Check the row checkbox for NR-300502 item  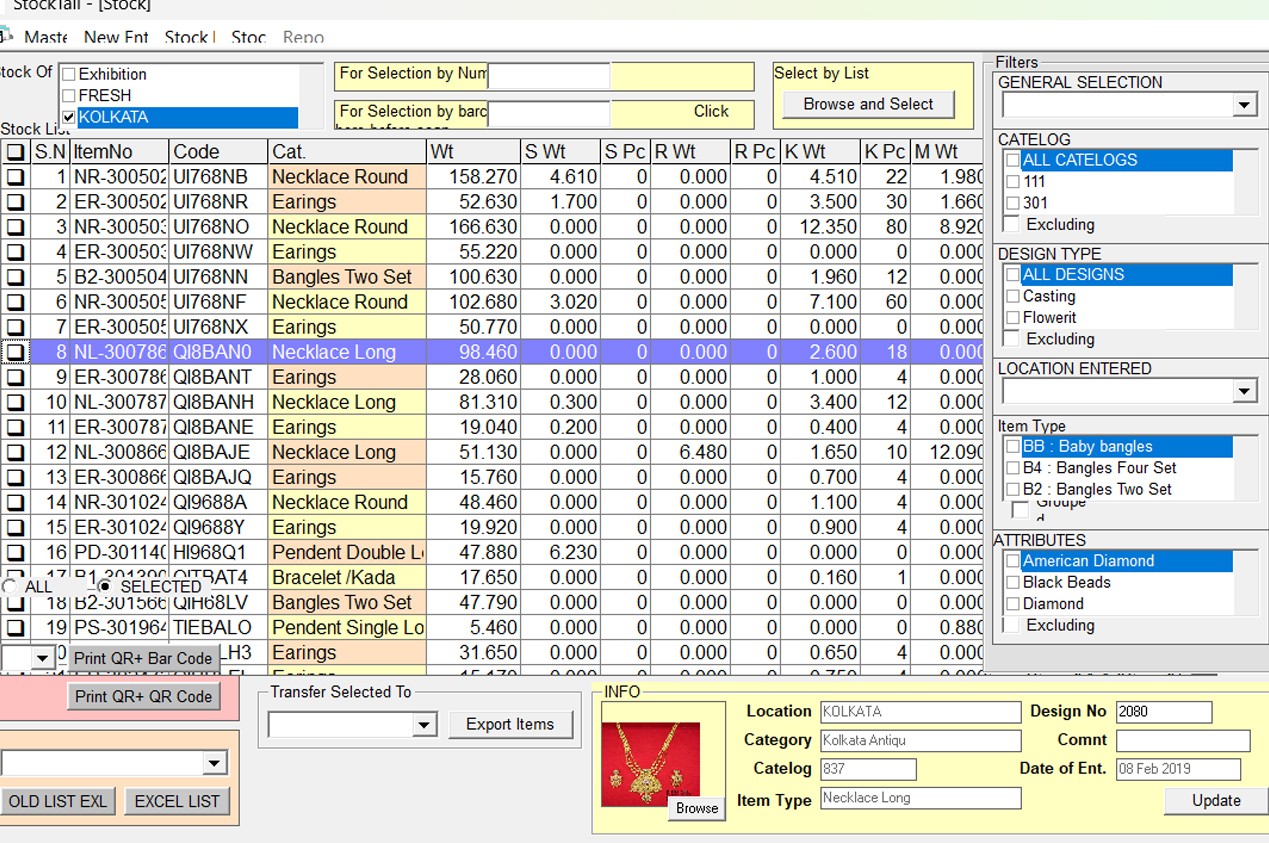[x=15, y=177]
